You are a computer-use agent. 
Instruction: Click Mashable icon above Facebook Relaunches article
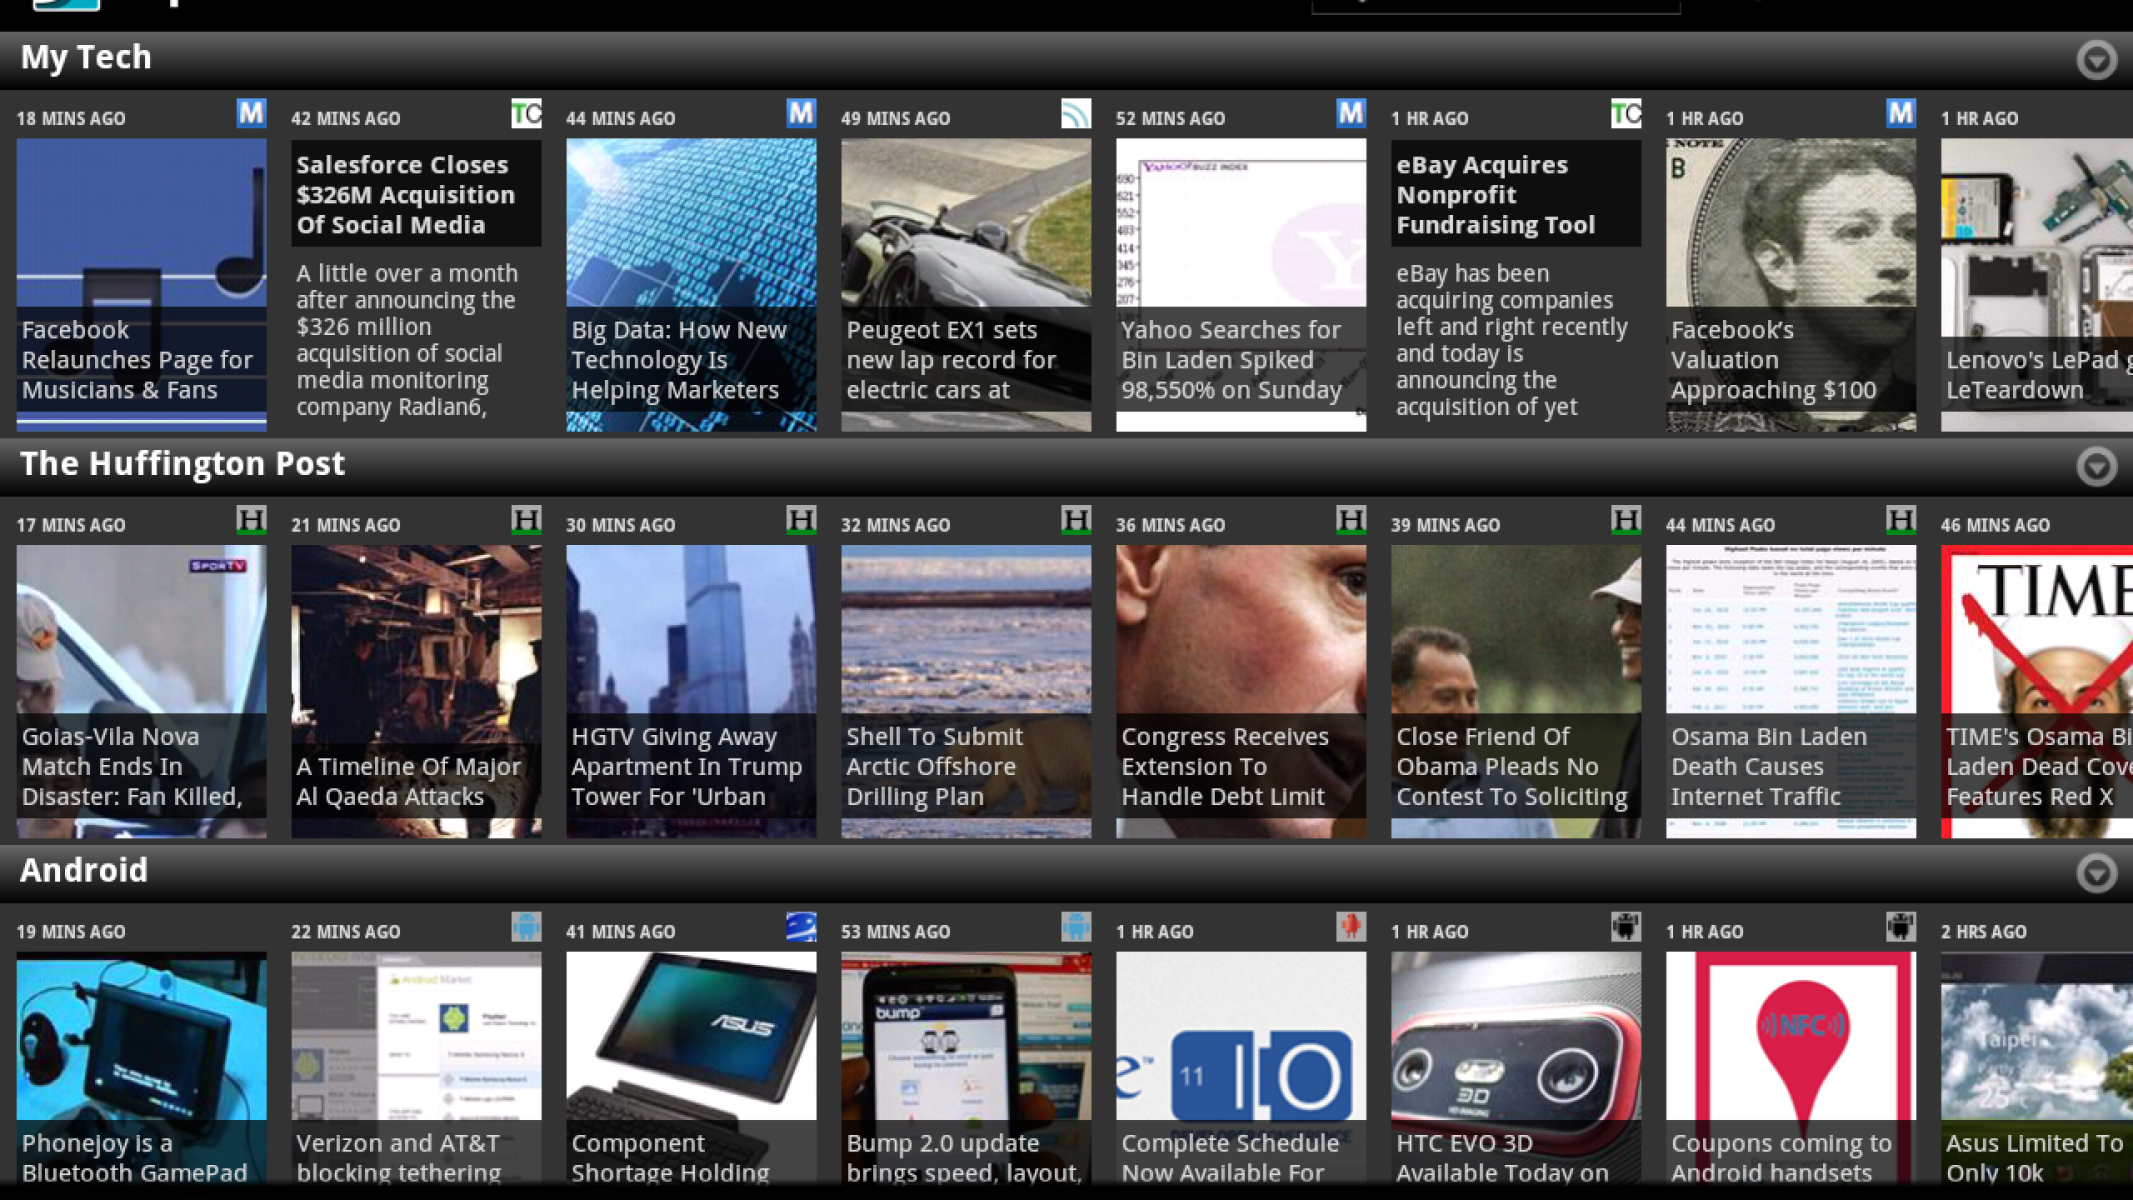[x=251, y=114]
